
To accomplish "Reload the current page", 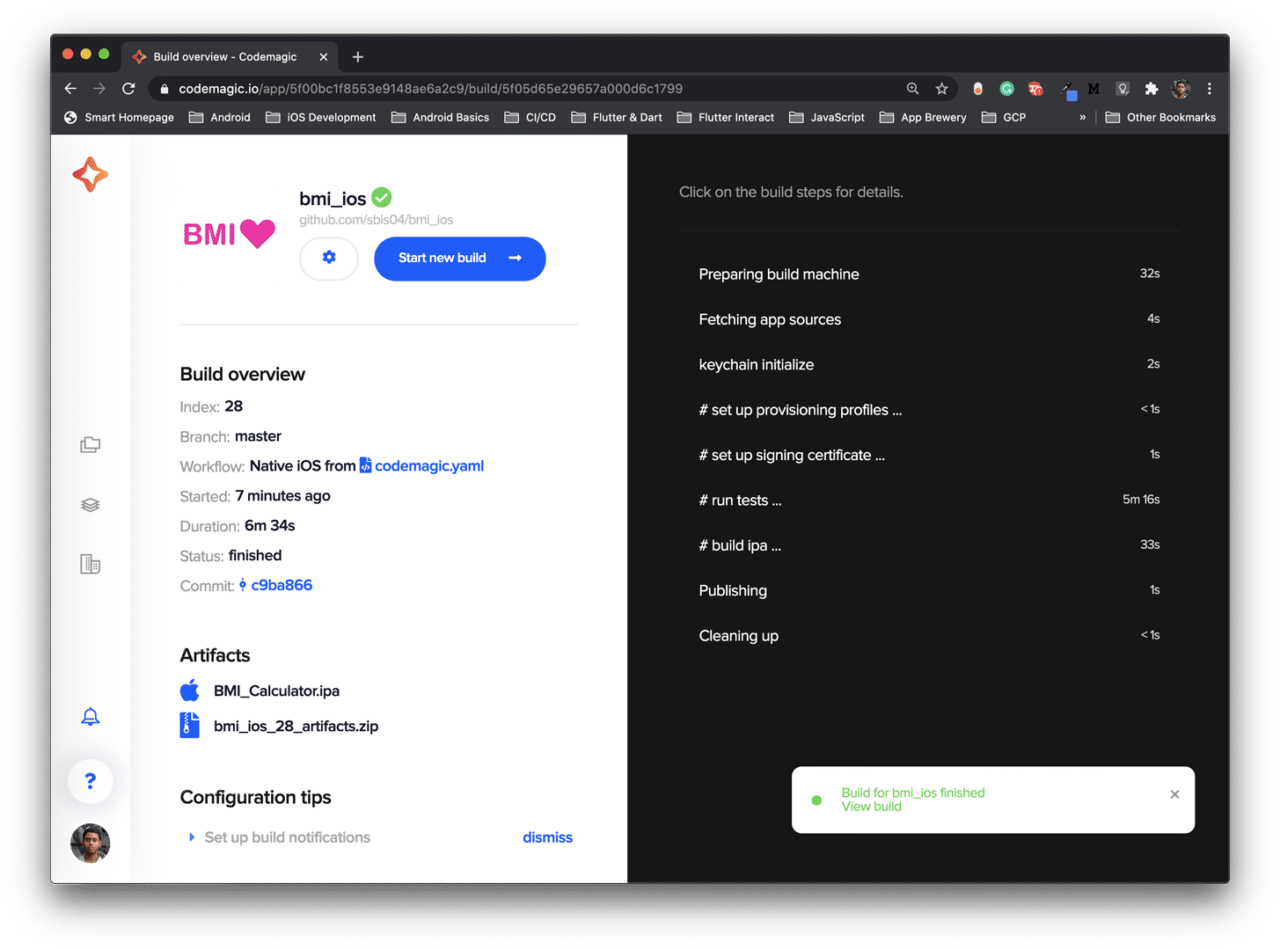I will 128,88.
